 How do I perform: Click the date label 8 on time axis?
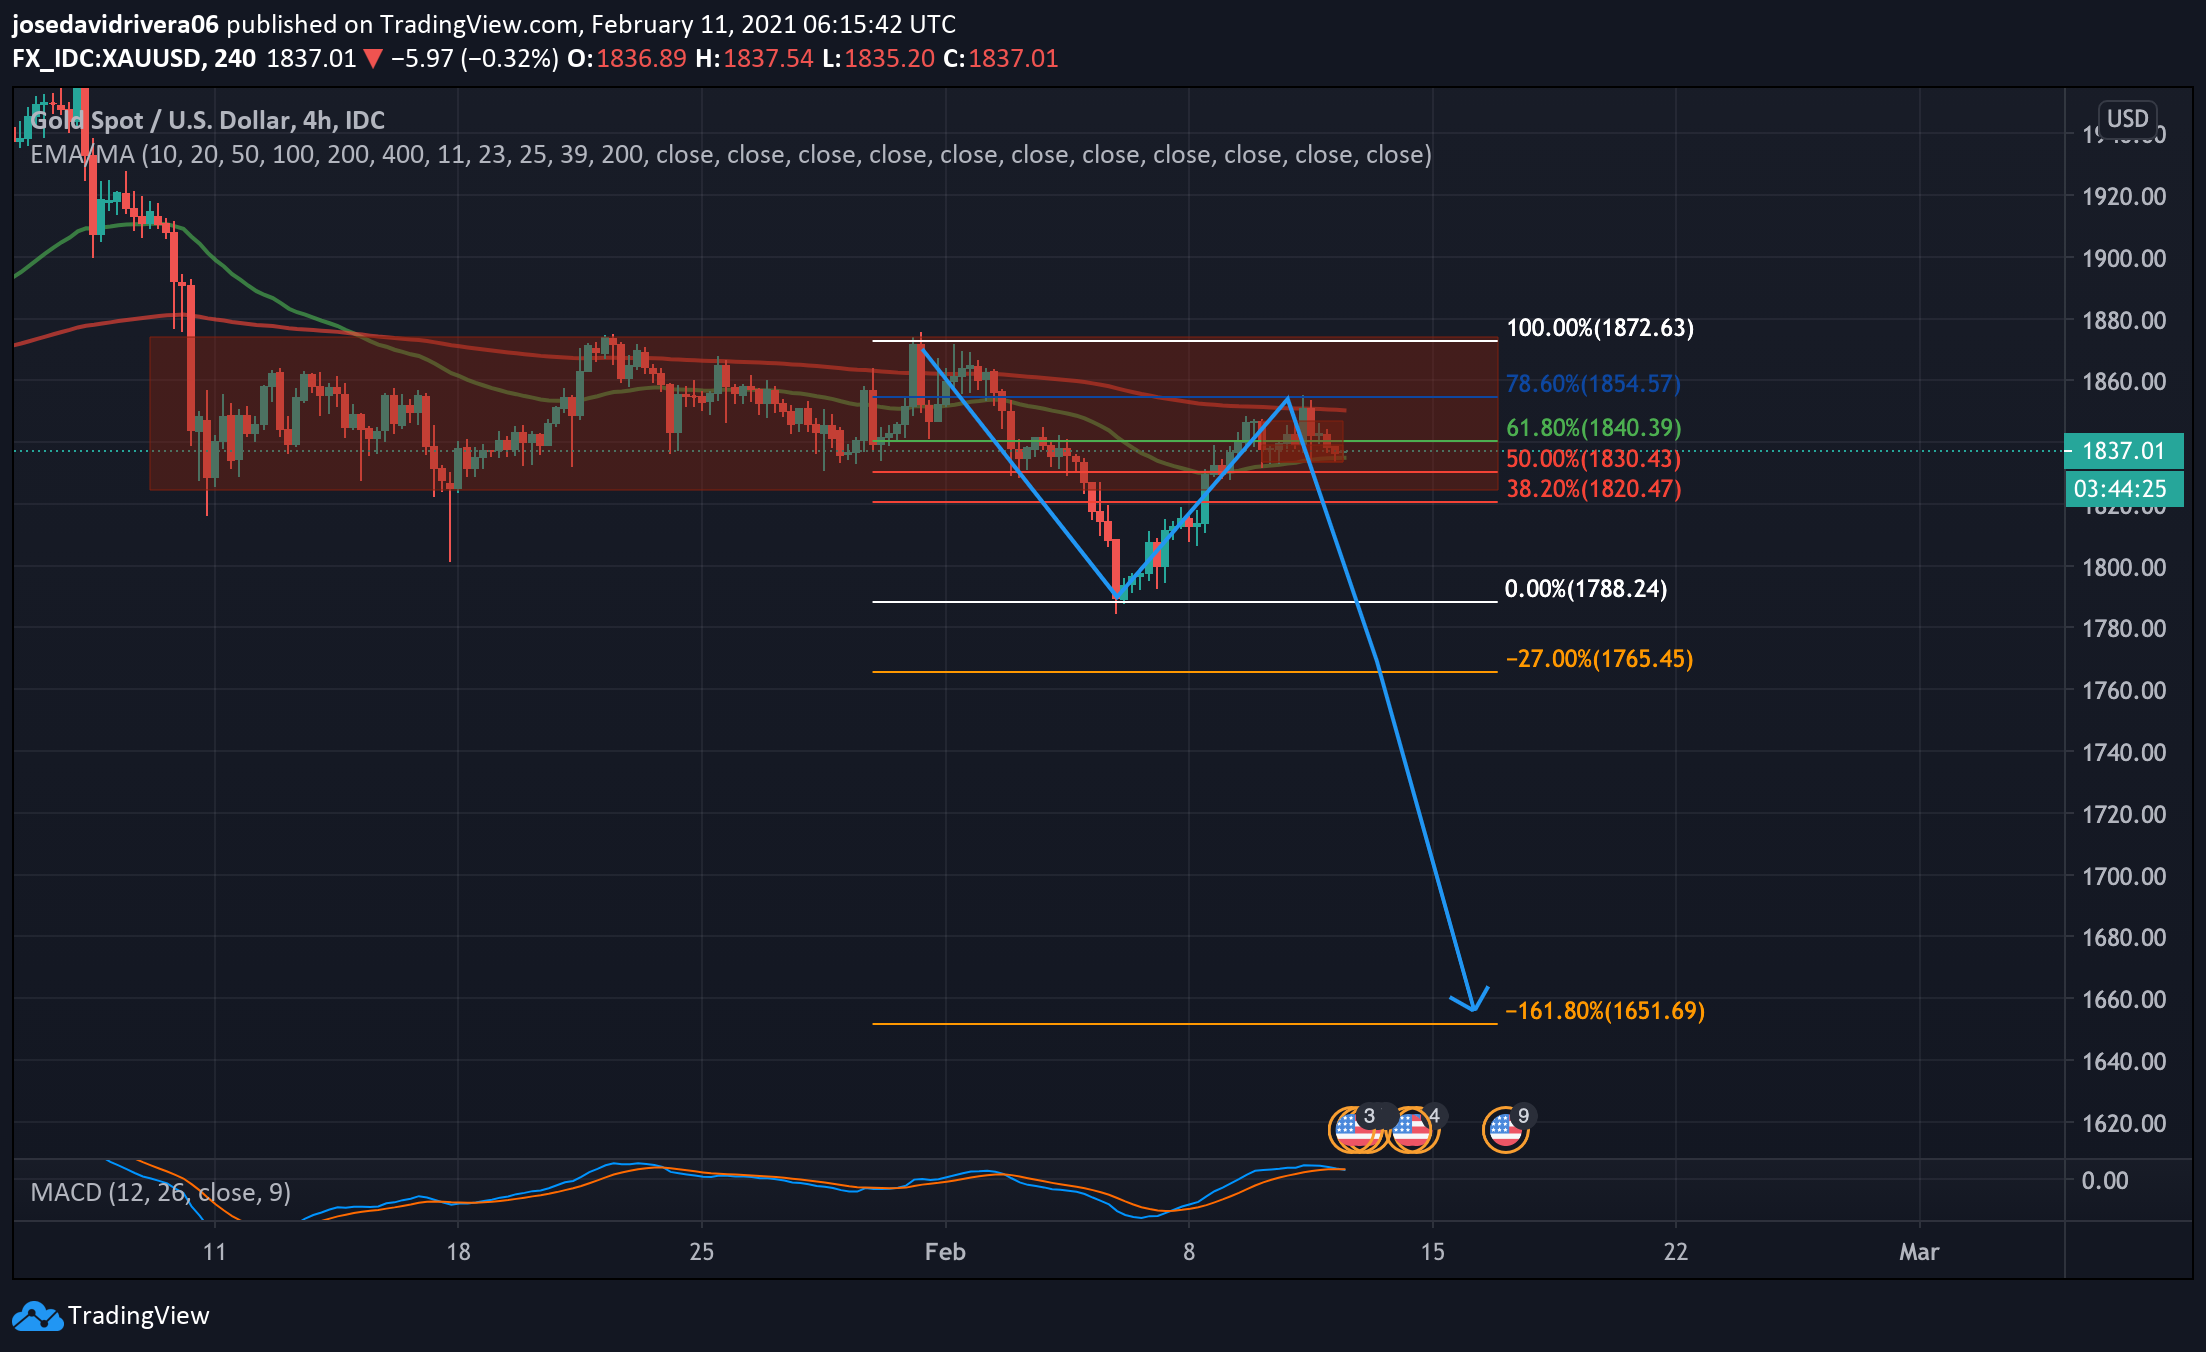coord(1189,1252)
